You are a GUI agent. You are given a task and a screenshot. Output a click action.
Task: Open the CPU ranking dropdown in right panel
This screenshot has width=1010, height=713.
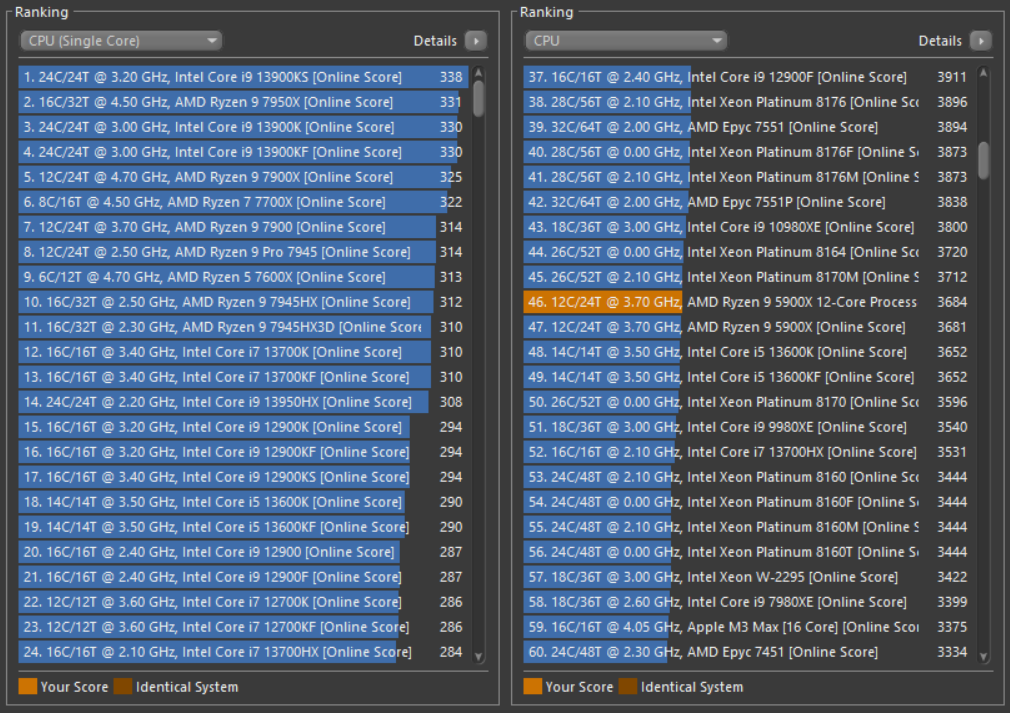click(x=626, y=41)
